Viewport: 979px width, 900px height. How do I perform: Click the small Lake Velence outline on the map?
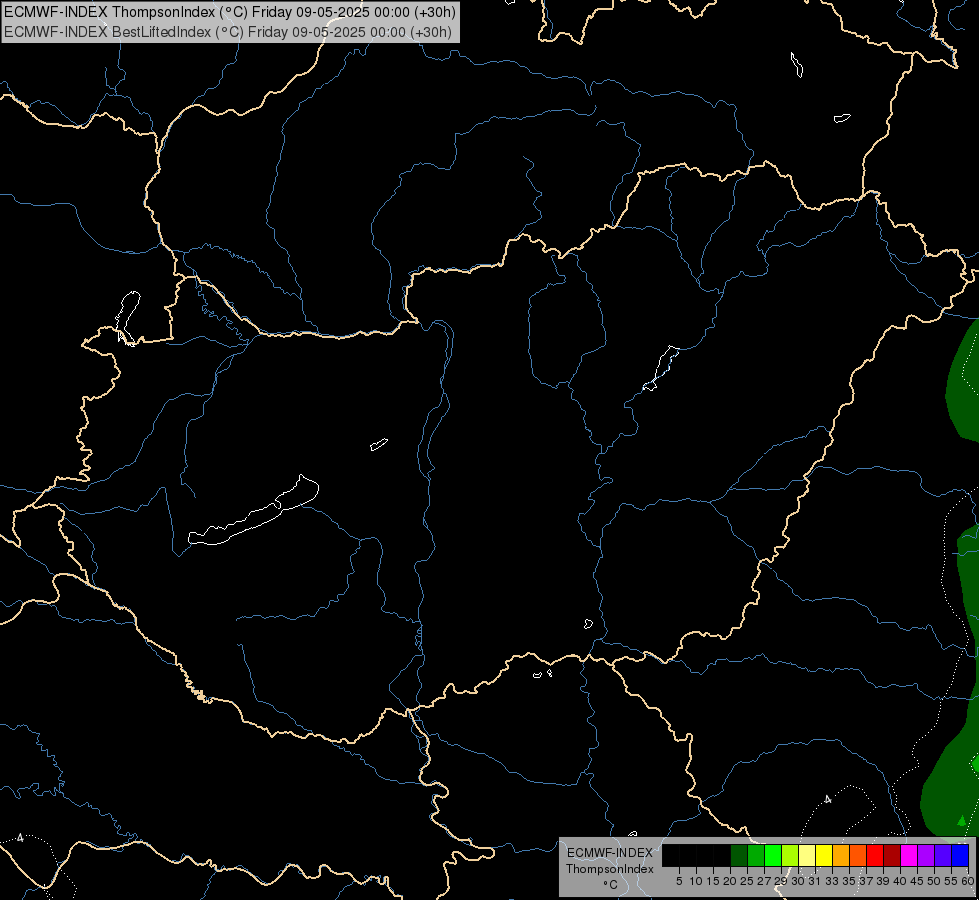point(379,444)
